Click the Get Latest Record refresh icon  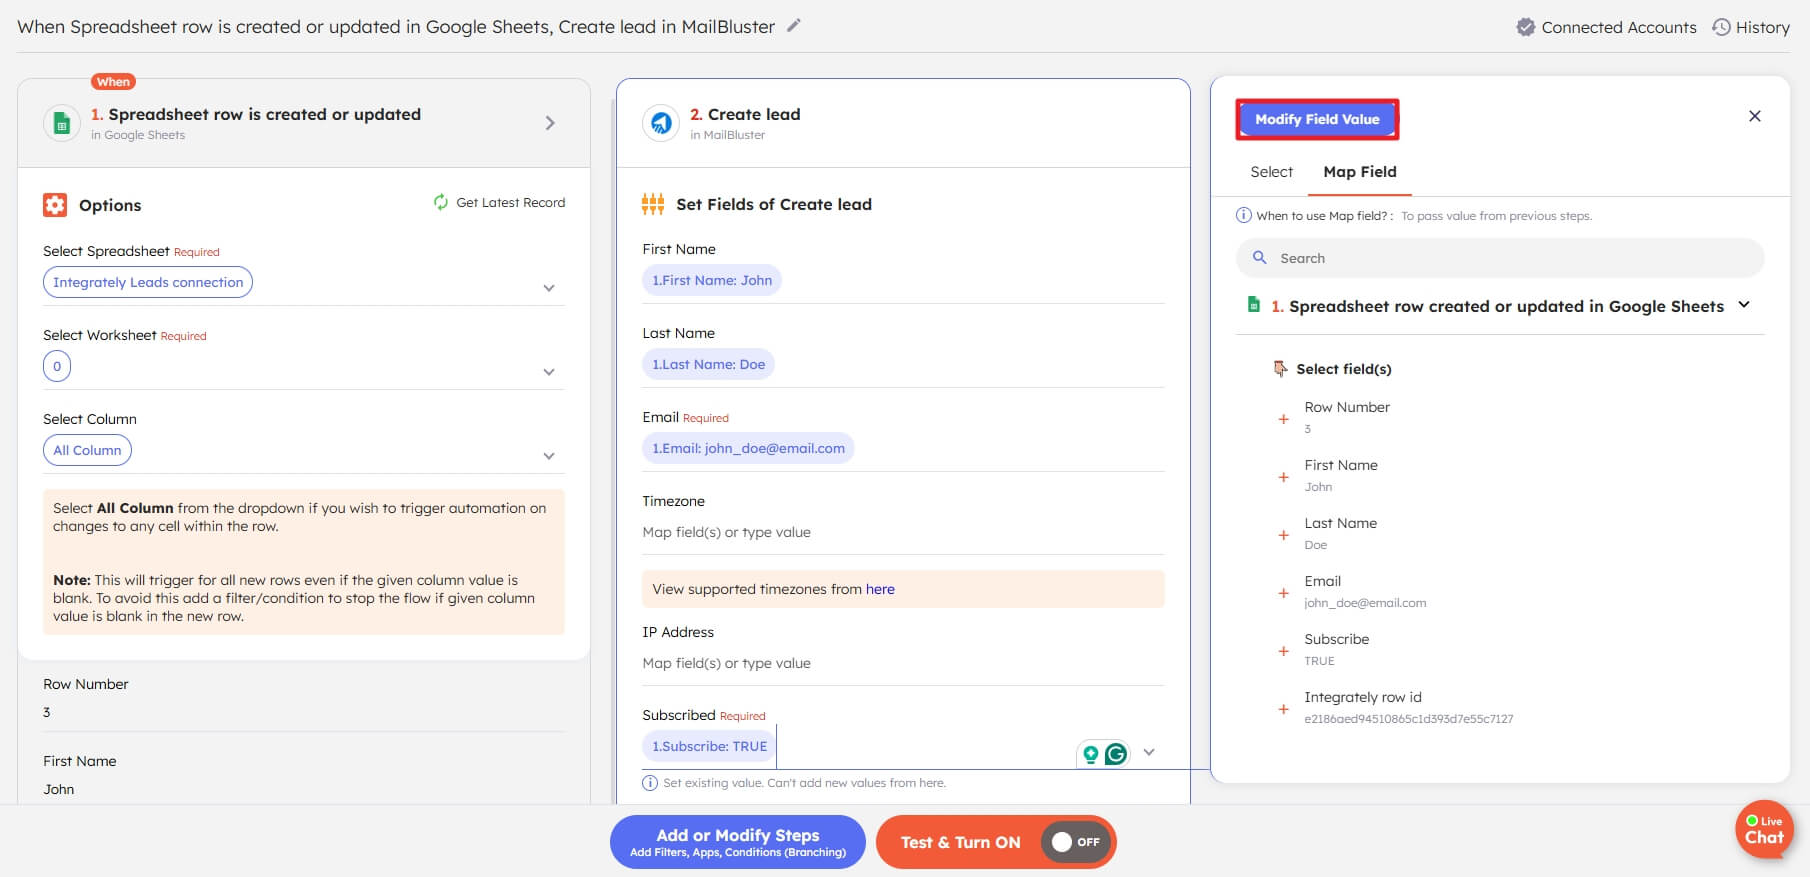tap(440, 202)
